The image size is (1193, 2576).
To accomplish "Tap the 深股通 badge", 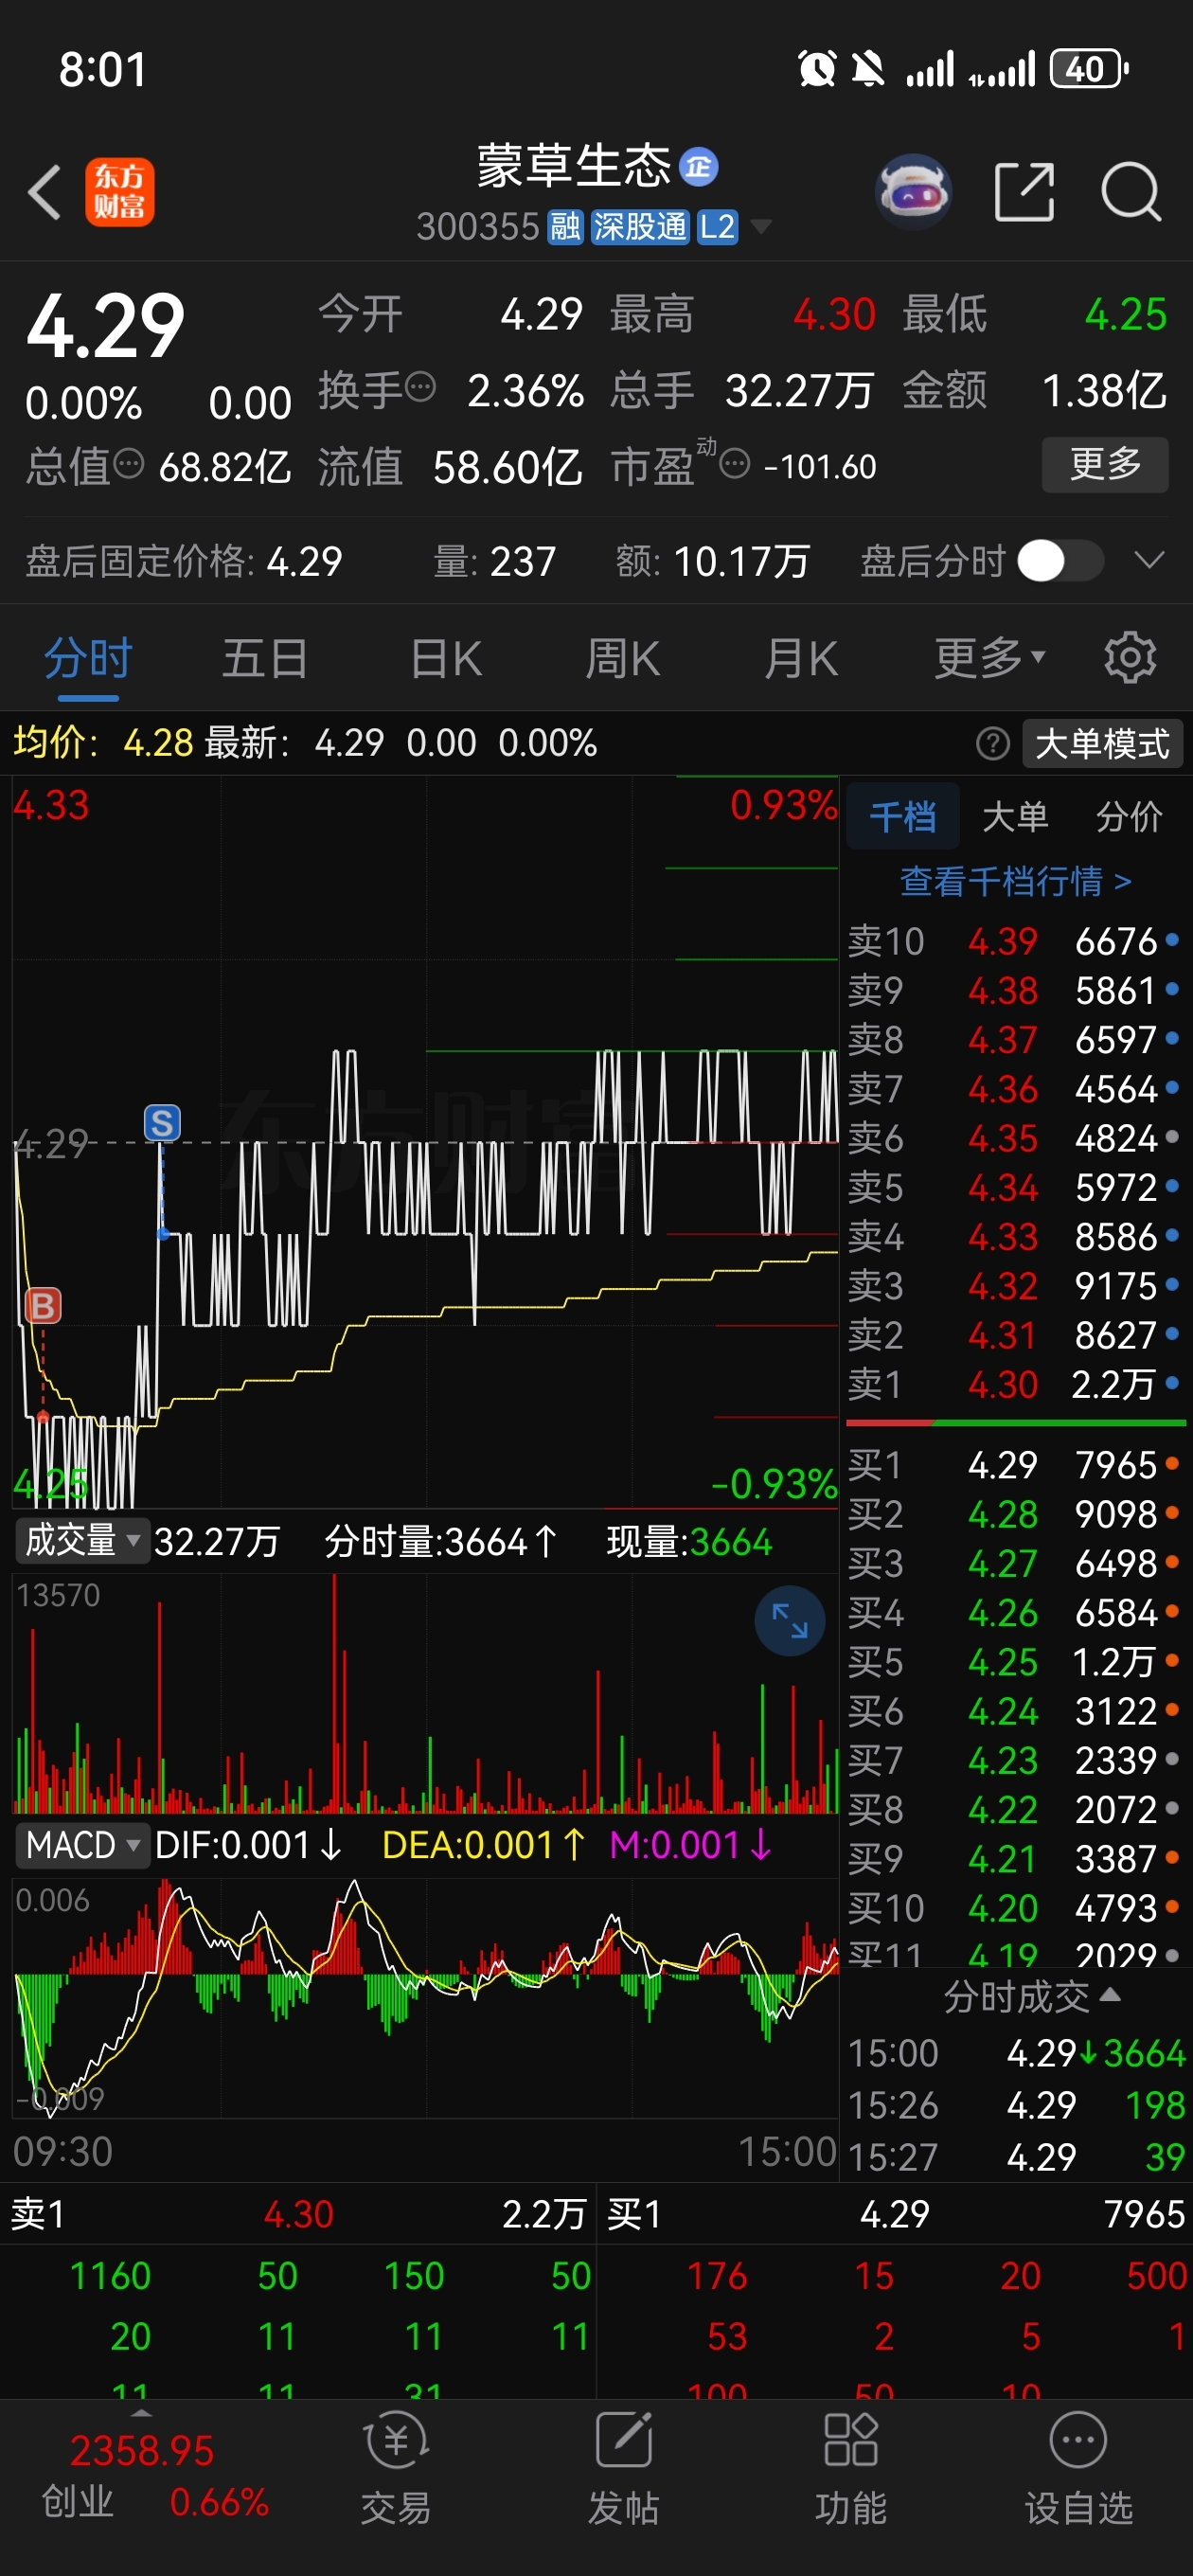I will (x=639, y=227).
